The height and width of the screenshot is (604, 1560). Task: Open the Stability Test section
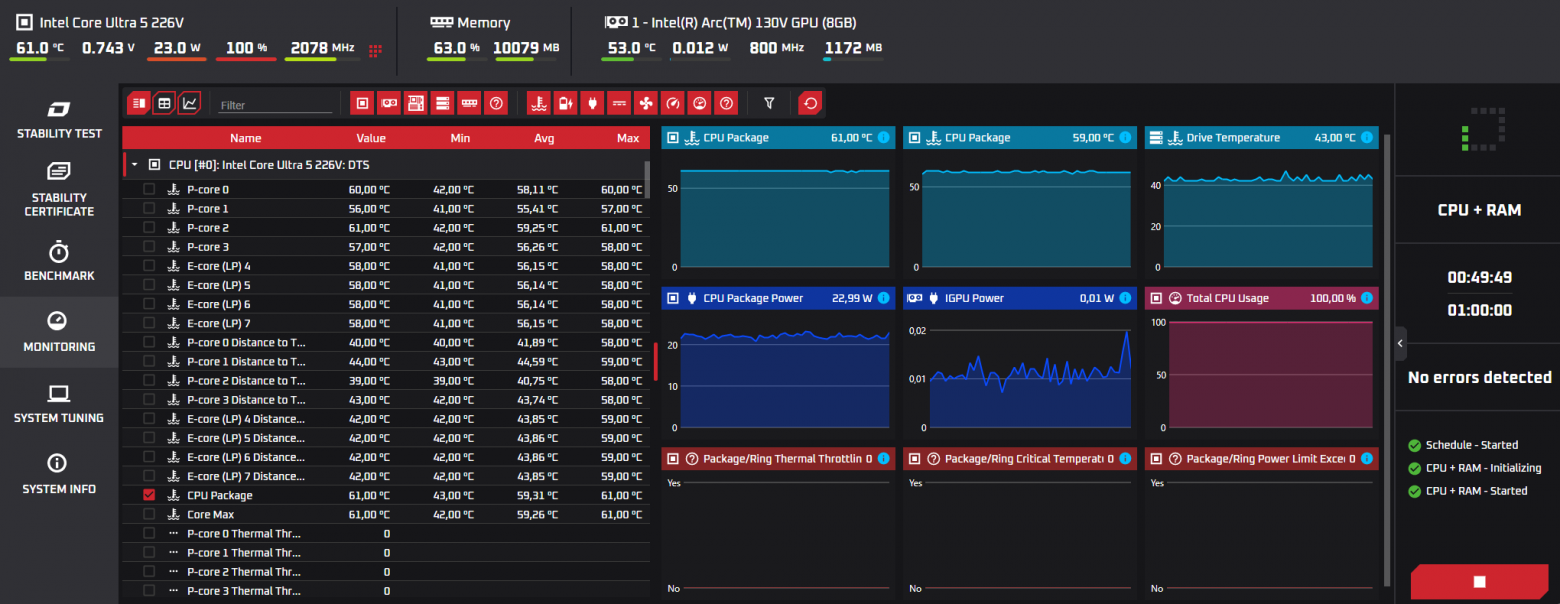coord(59,119)
